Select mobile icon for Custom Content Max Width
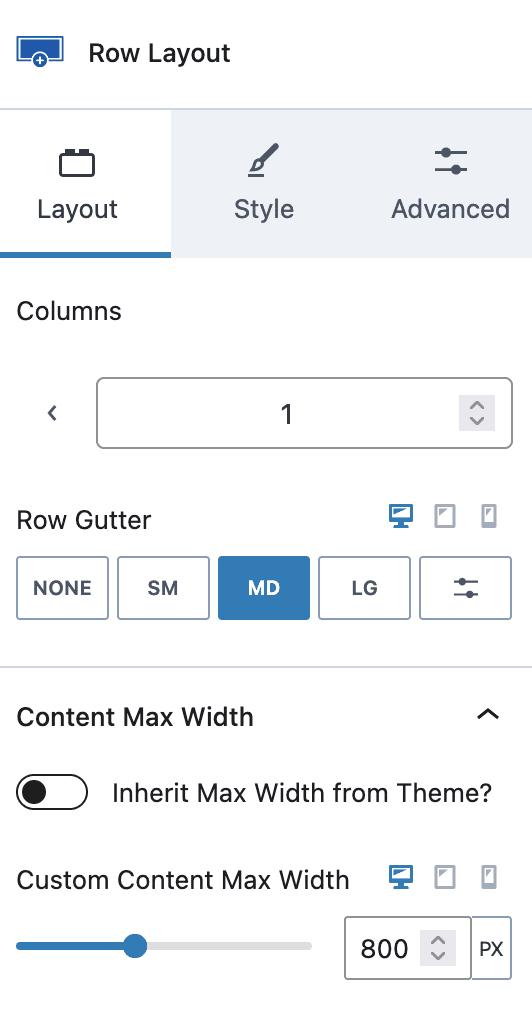 pos(489,877)
